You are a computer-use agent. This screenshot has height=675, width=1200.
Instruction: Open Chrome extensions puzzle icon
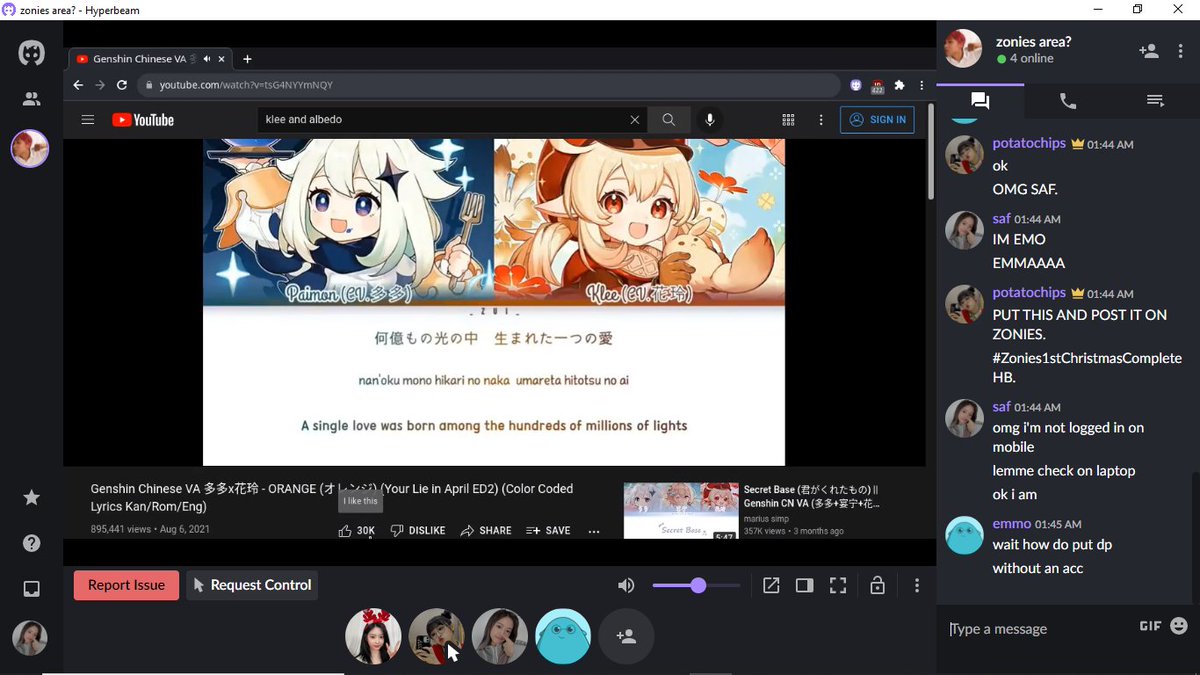tap(899, 86)
